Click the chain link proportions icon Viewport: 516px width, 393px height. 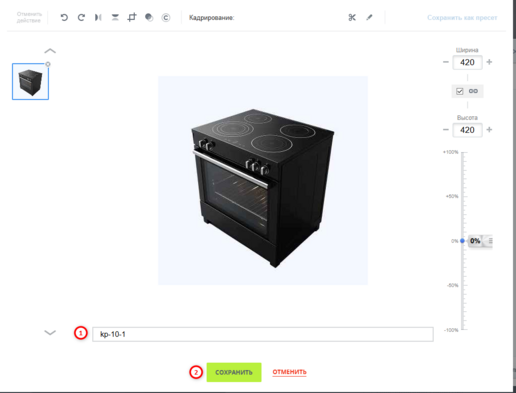click(x=473, y=91)
